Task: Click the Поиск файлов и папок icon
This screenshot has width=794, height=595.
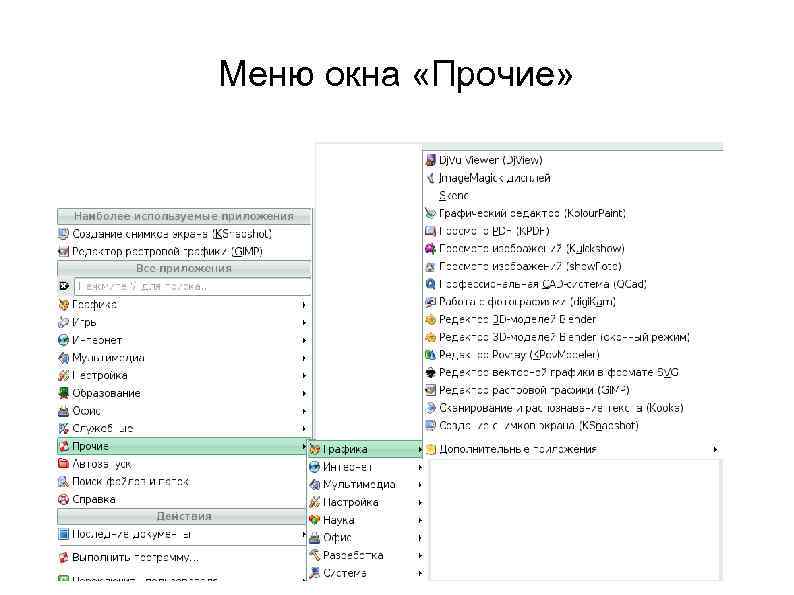Action: click(63, 482)
